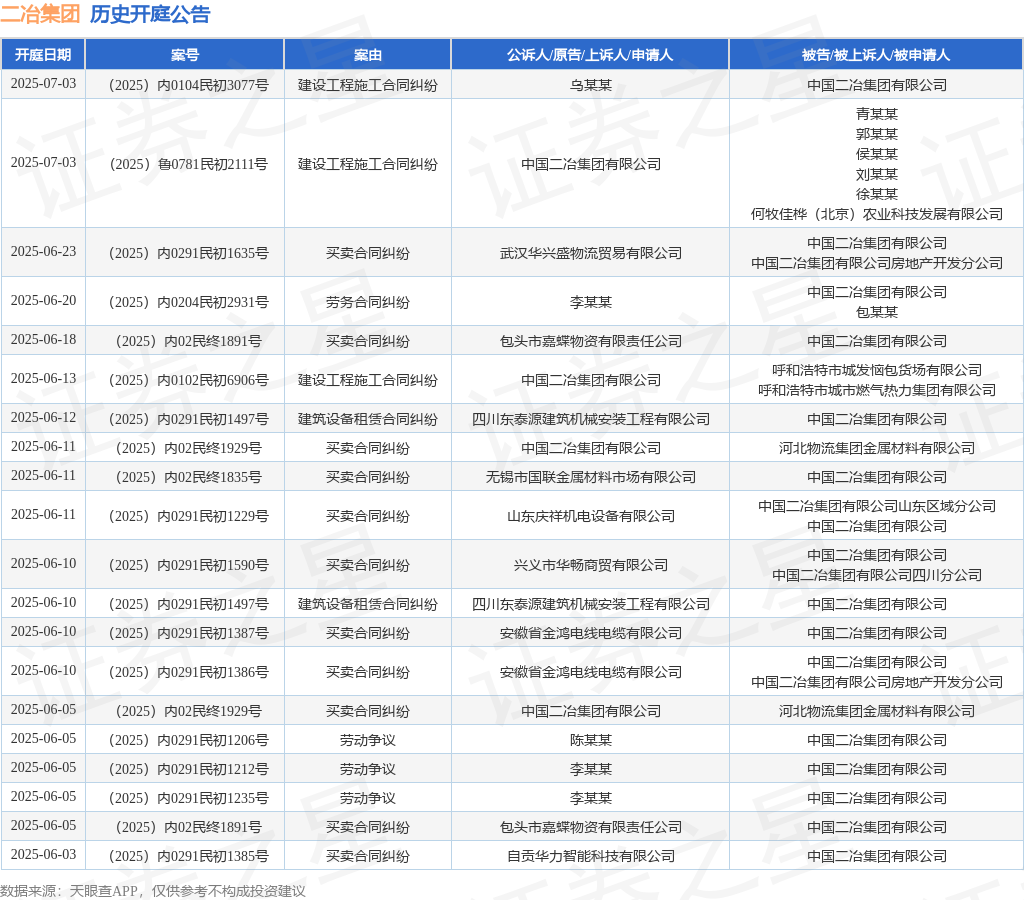This screenshot has height=900, width=1024.
Task: Click the date 2025-06-20
Action: click(x=43, y=300)
